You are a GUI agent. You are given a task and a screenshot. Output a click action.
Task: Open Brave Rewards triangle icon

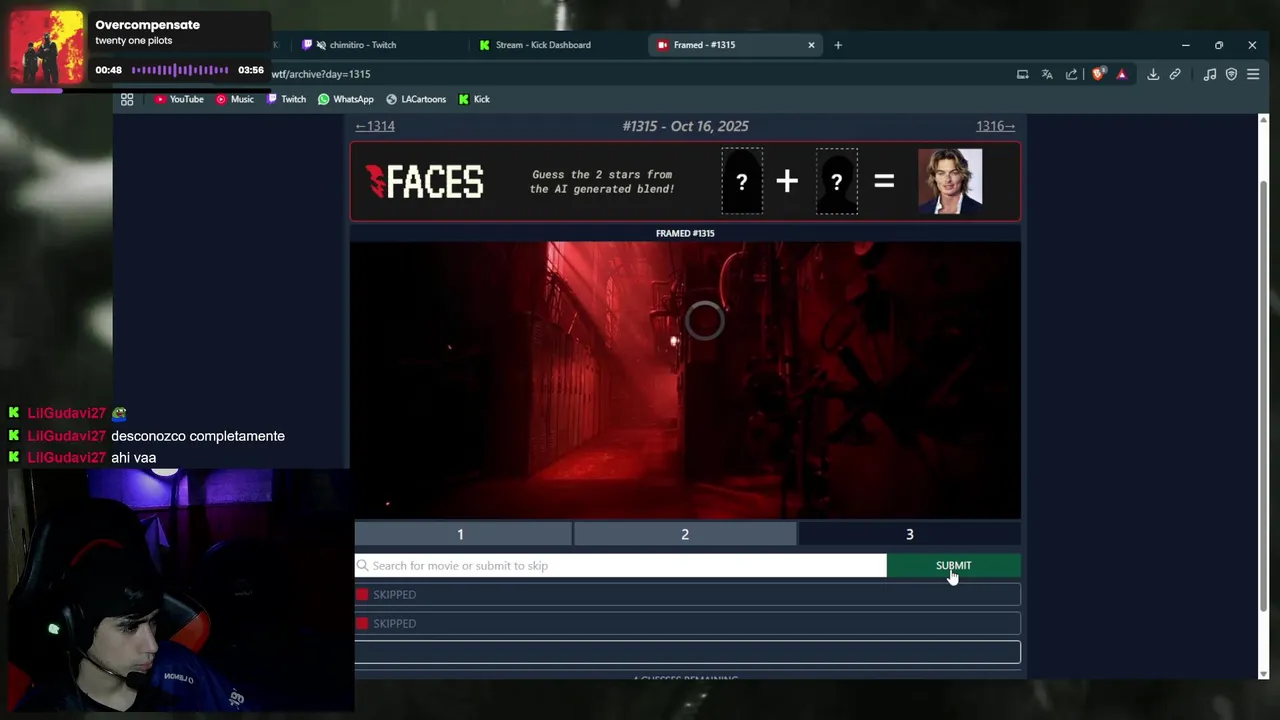(x=1121, y=74)
